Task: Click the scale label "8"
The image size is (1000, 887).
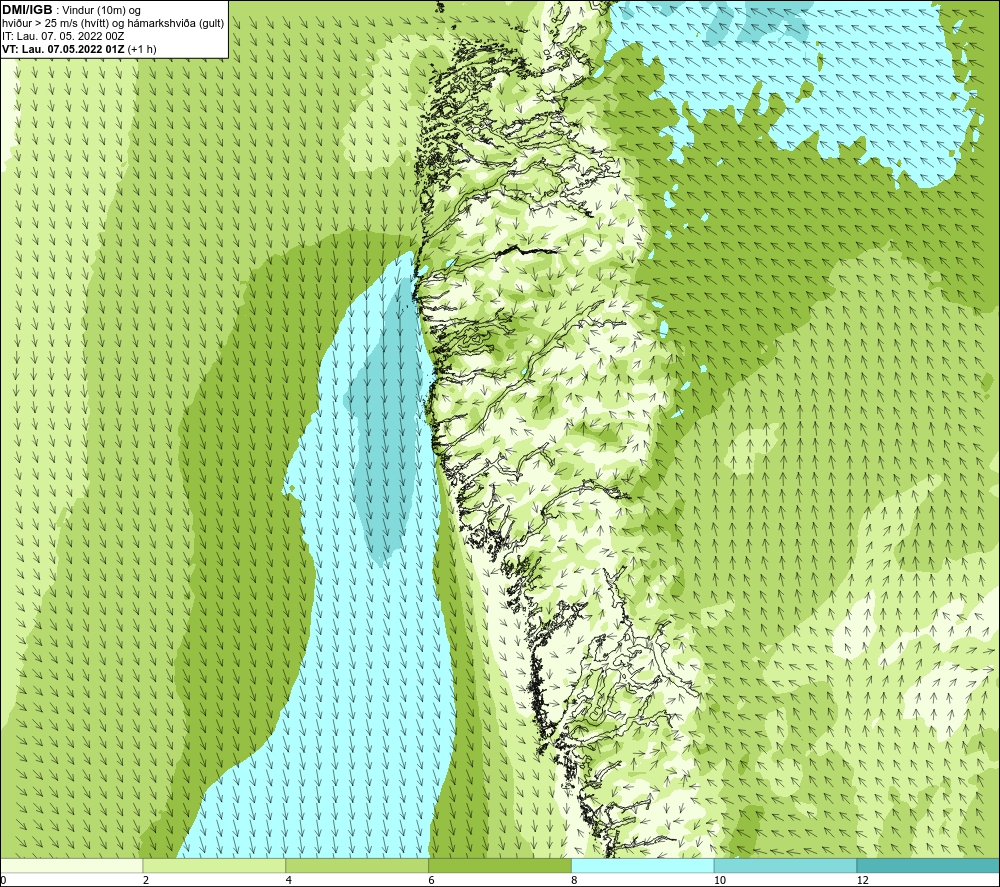Action: pos(575,881)
